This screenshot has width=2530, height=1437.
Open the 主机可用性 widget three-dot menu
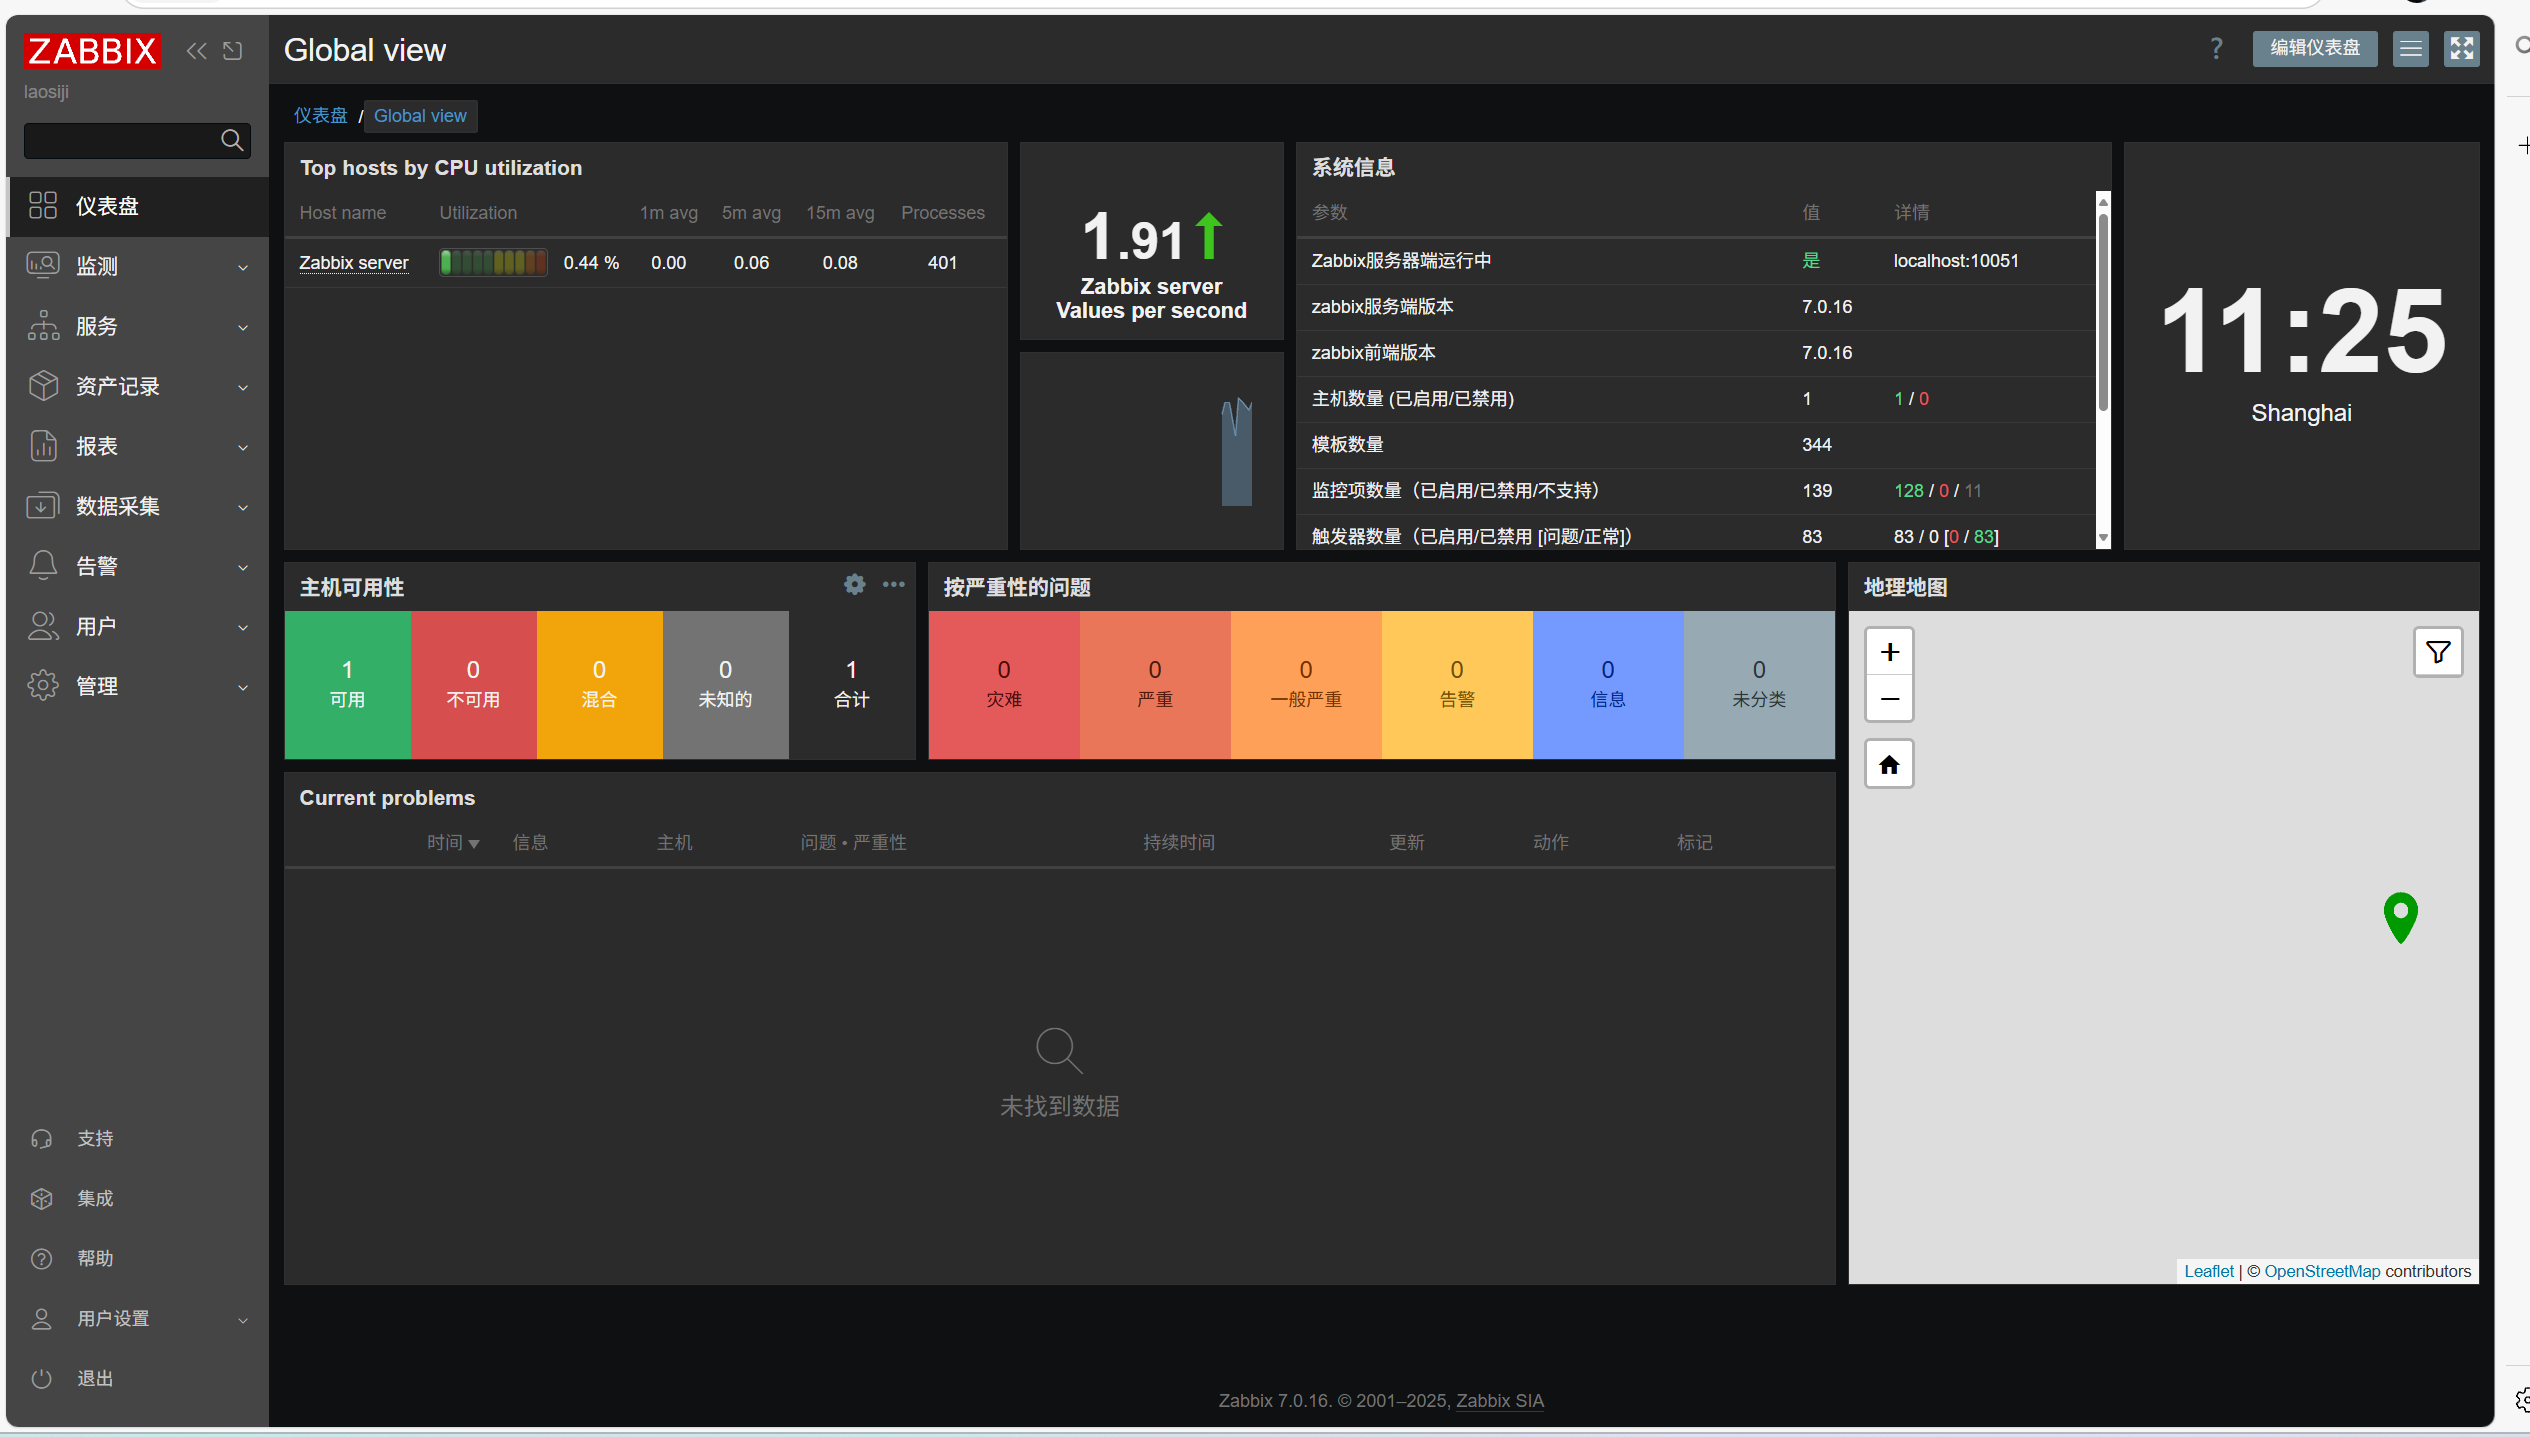click(894, 585)
